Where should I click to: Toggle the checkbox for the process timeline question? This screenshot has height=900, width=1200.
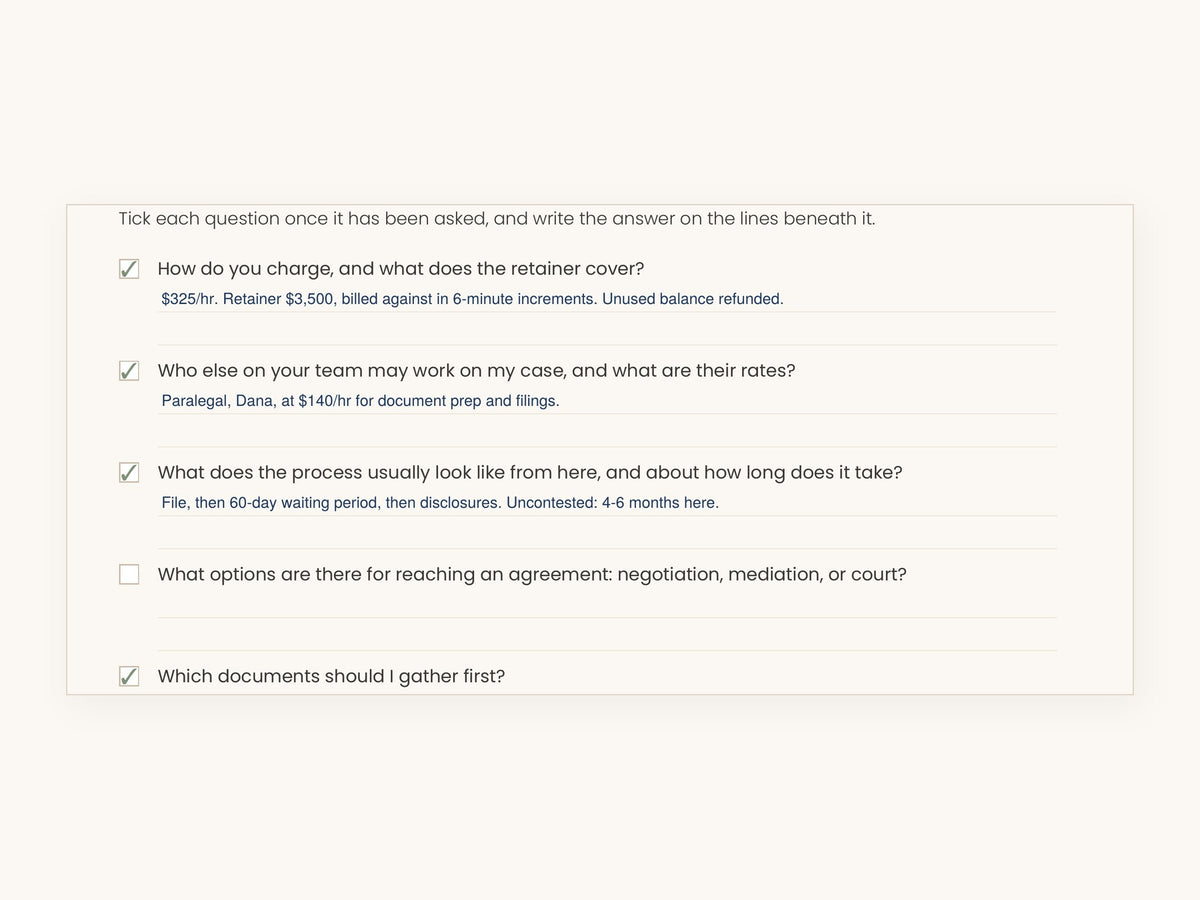coord(129,473)
